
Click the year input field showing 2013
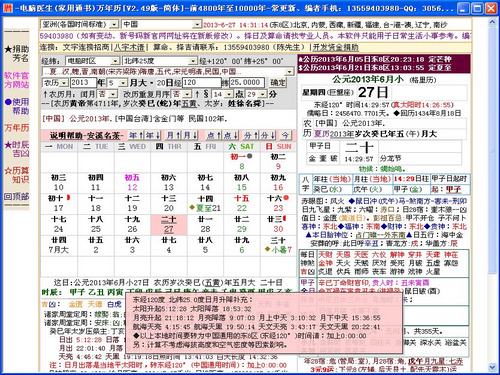tap(83, 83)
